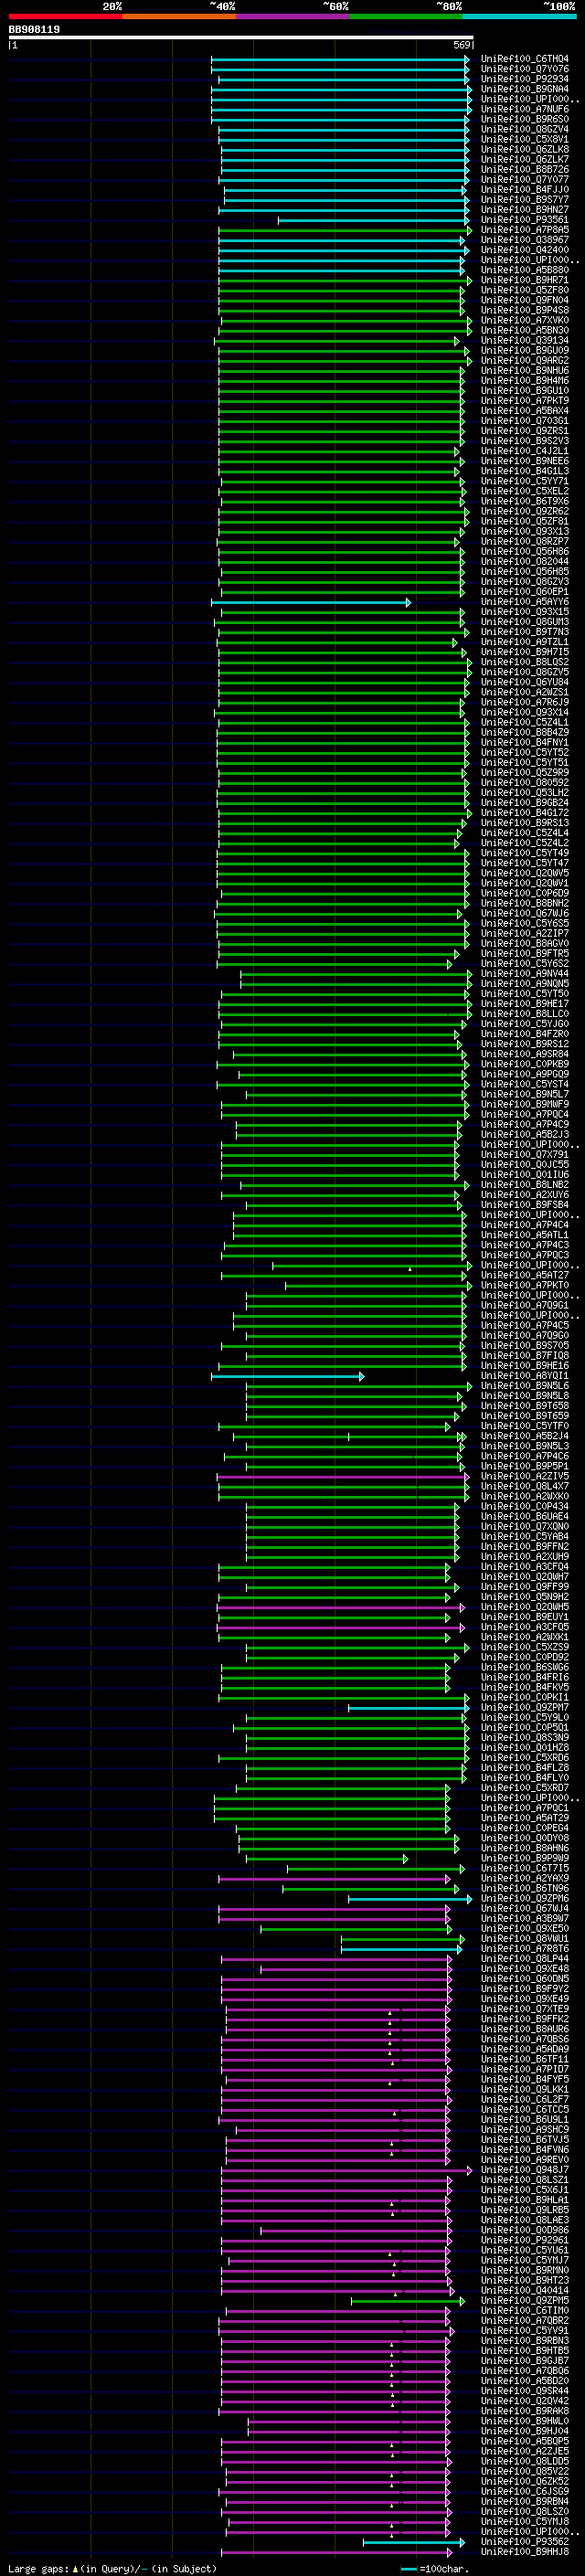
Task: Choose the last entry UniRef100_B9HHJ8
Action: click(525, 2552)
